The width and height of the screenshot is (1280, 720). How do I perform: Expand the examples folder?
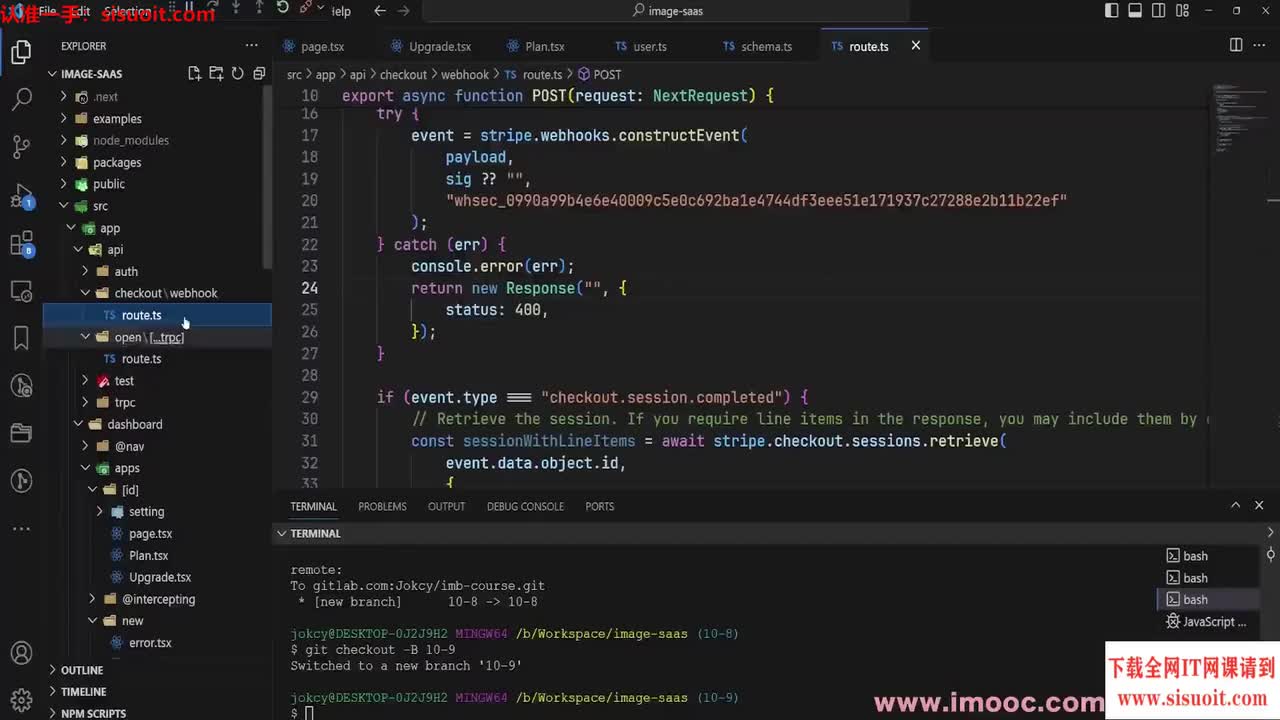[x=64, y=118]
